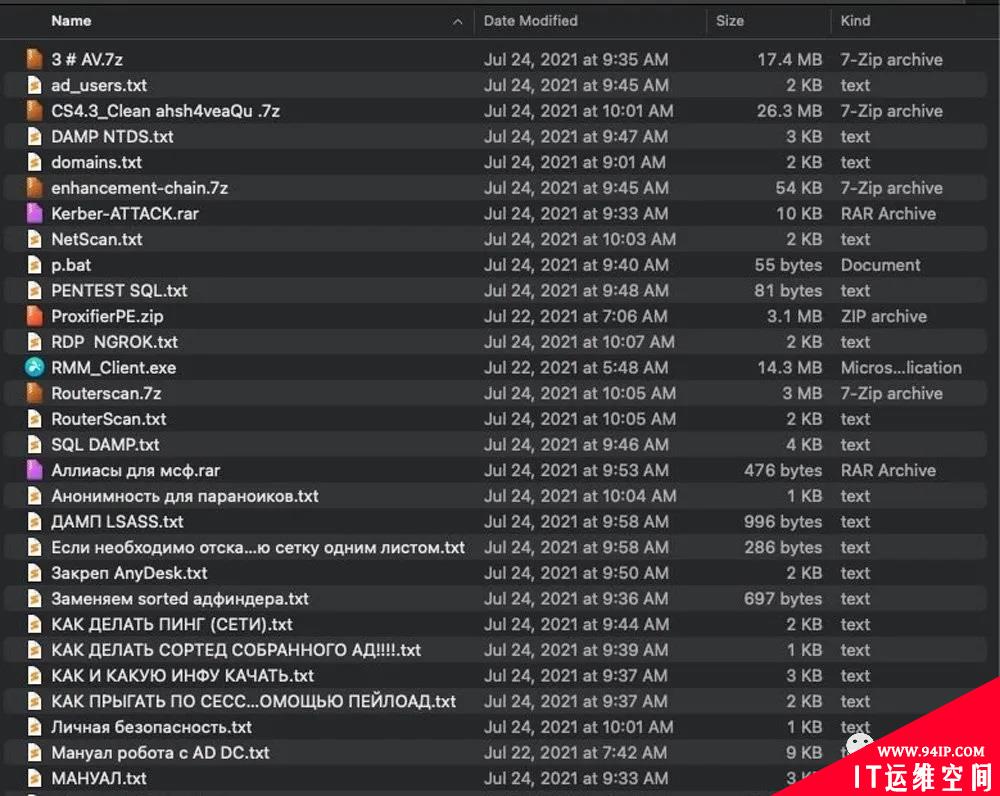Click the Jul 24, 2021 at 9:01 AM date
The image size is (1000, 796).
click(575, 162)
